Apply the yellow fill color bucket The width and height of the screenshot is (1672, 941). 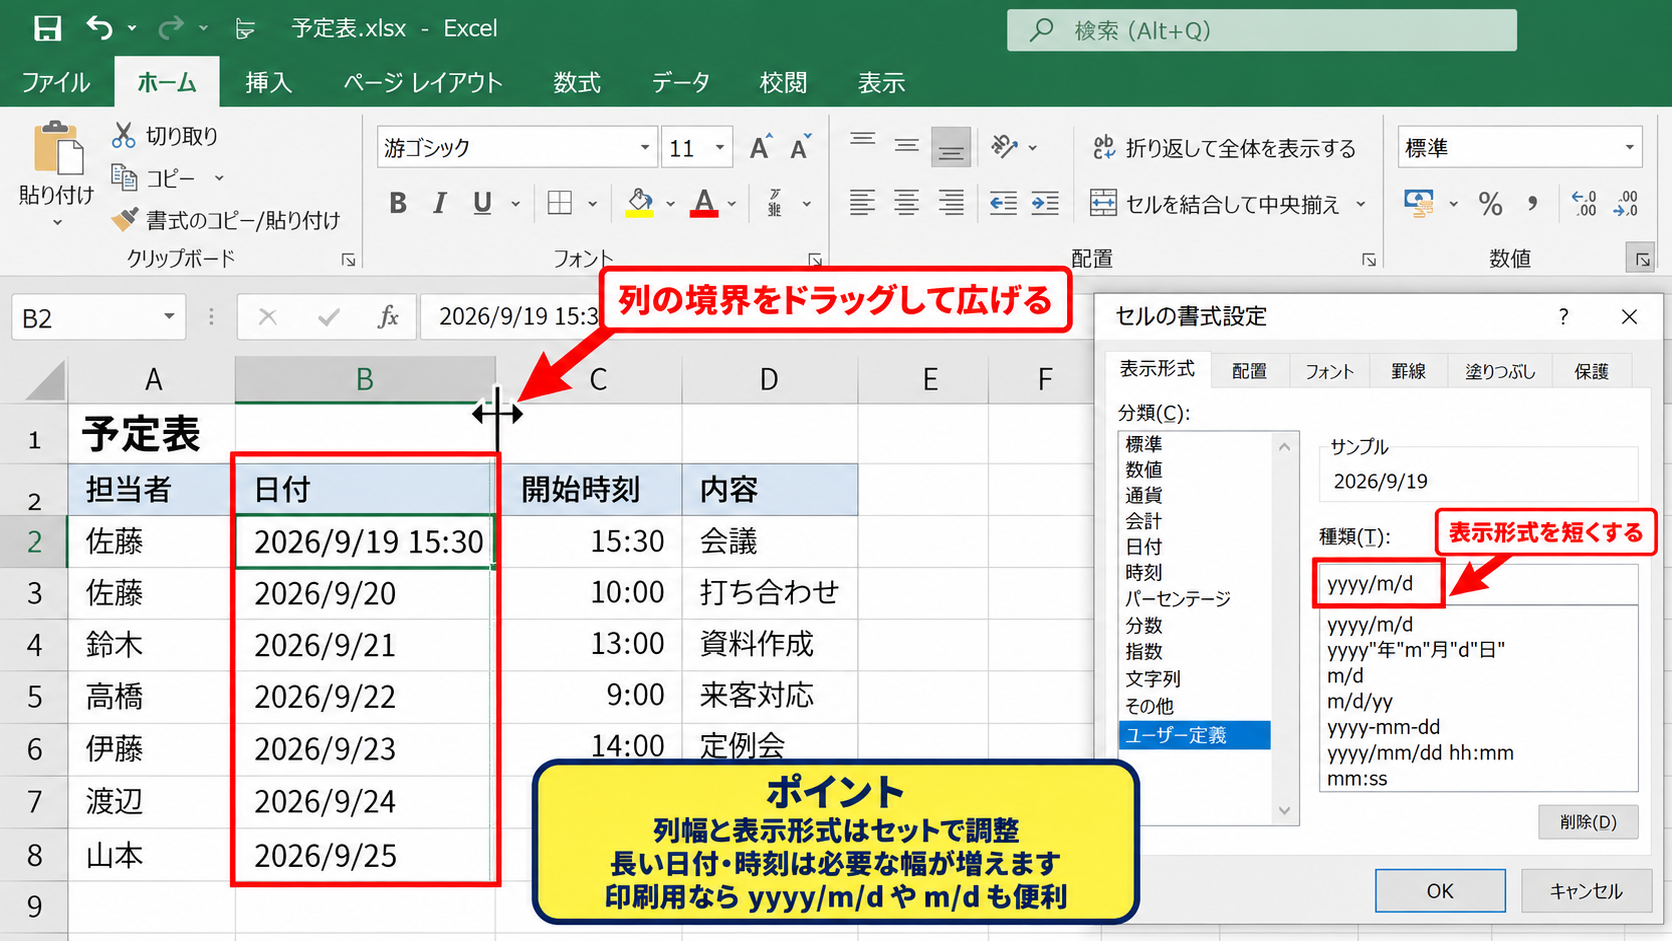pyautogui.click(x=640, y=203)
